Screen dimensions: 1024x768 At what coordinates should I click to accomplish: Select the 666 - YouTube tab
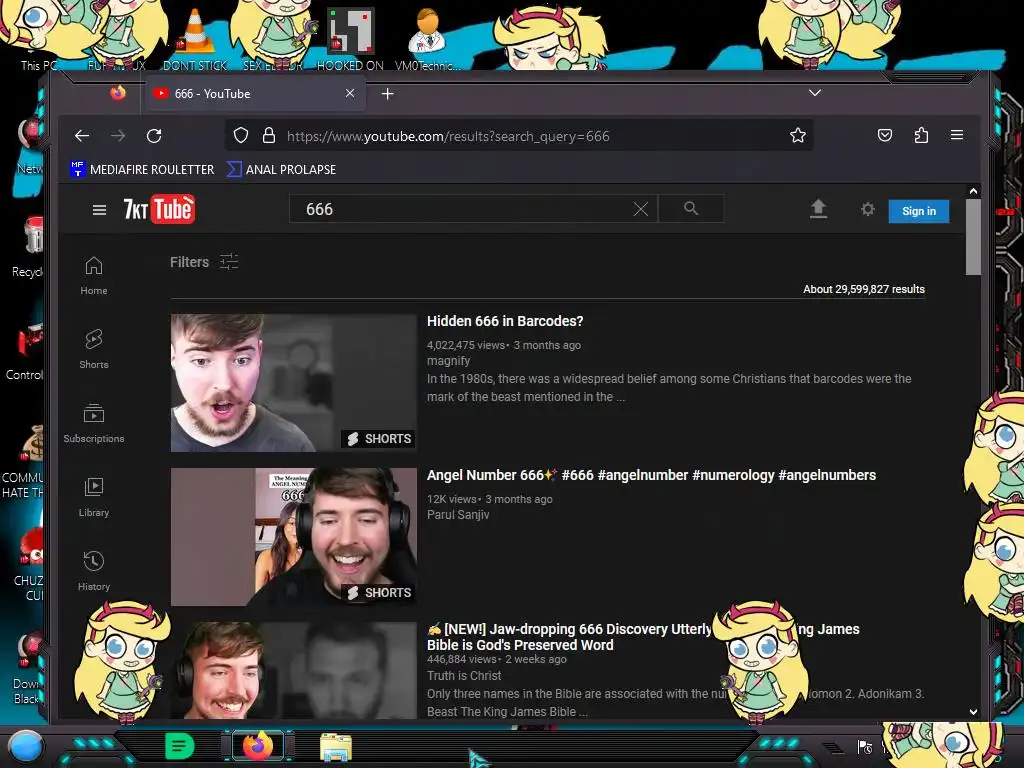254,94
